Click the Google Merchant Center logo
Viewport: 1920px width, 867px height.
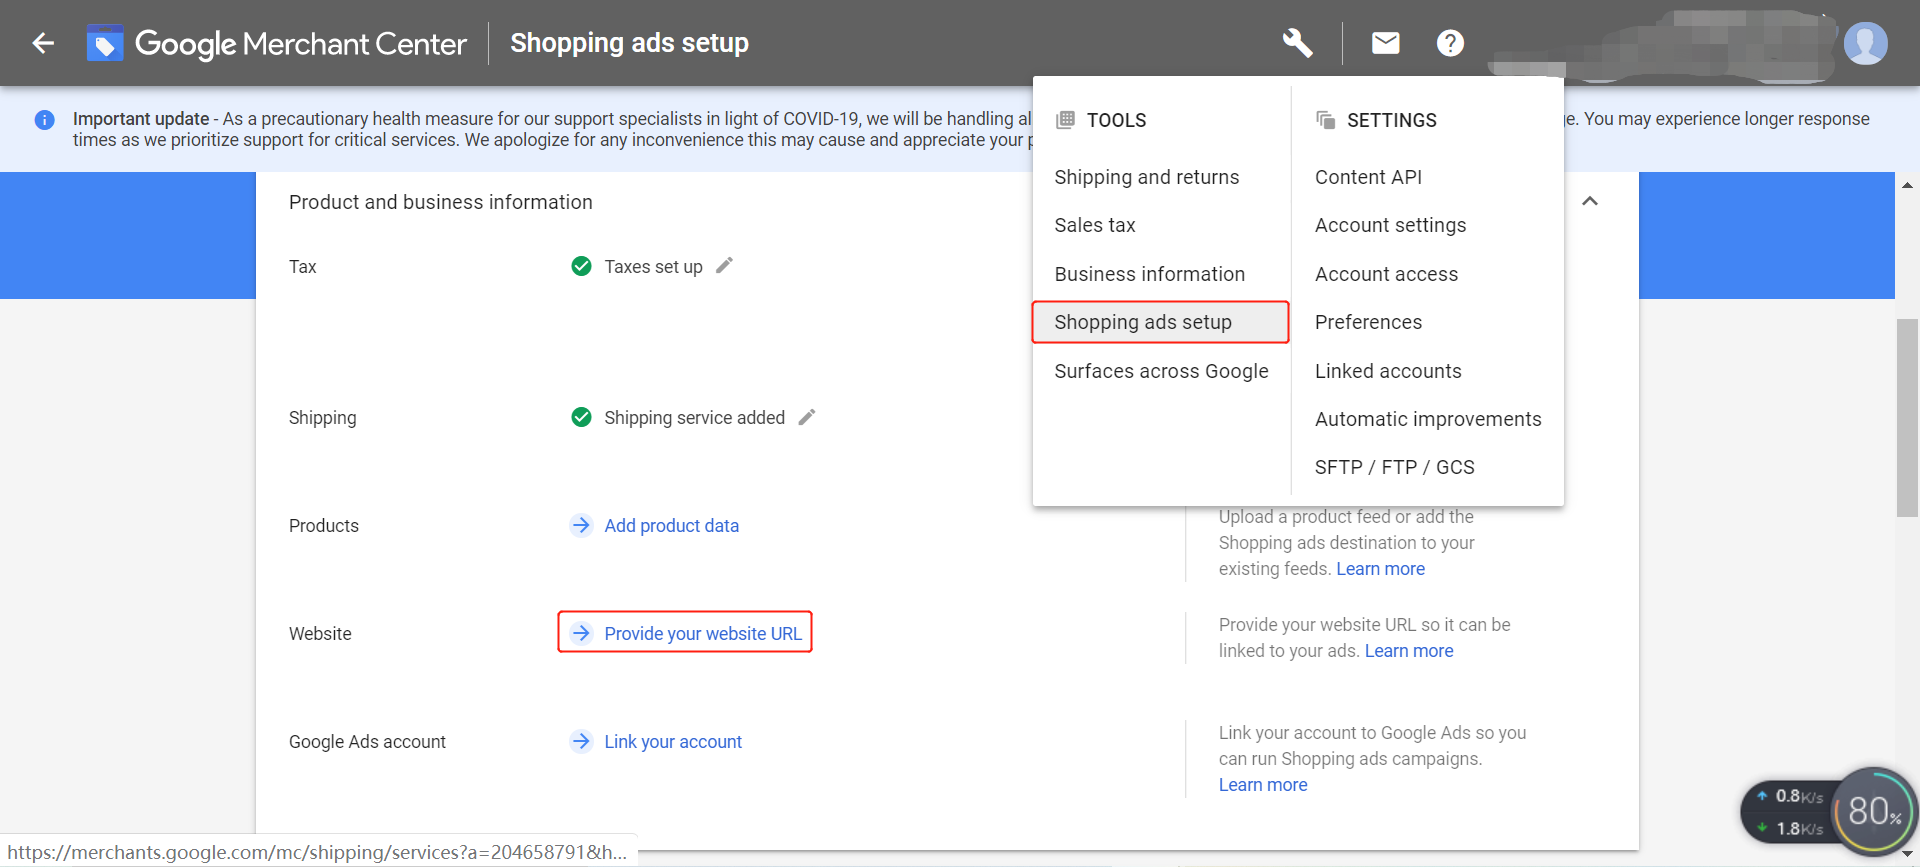pyautogui.click(x=277, y=44)
